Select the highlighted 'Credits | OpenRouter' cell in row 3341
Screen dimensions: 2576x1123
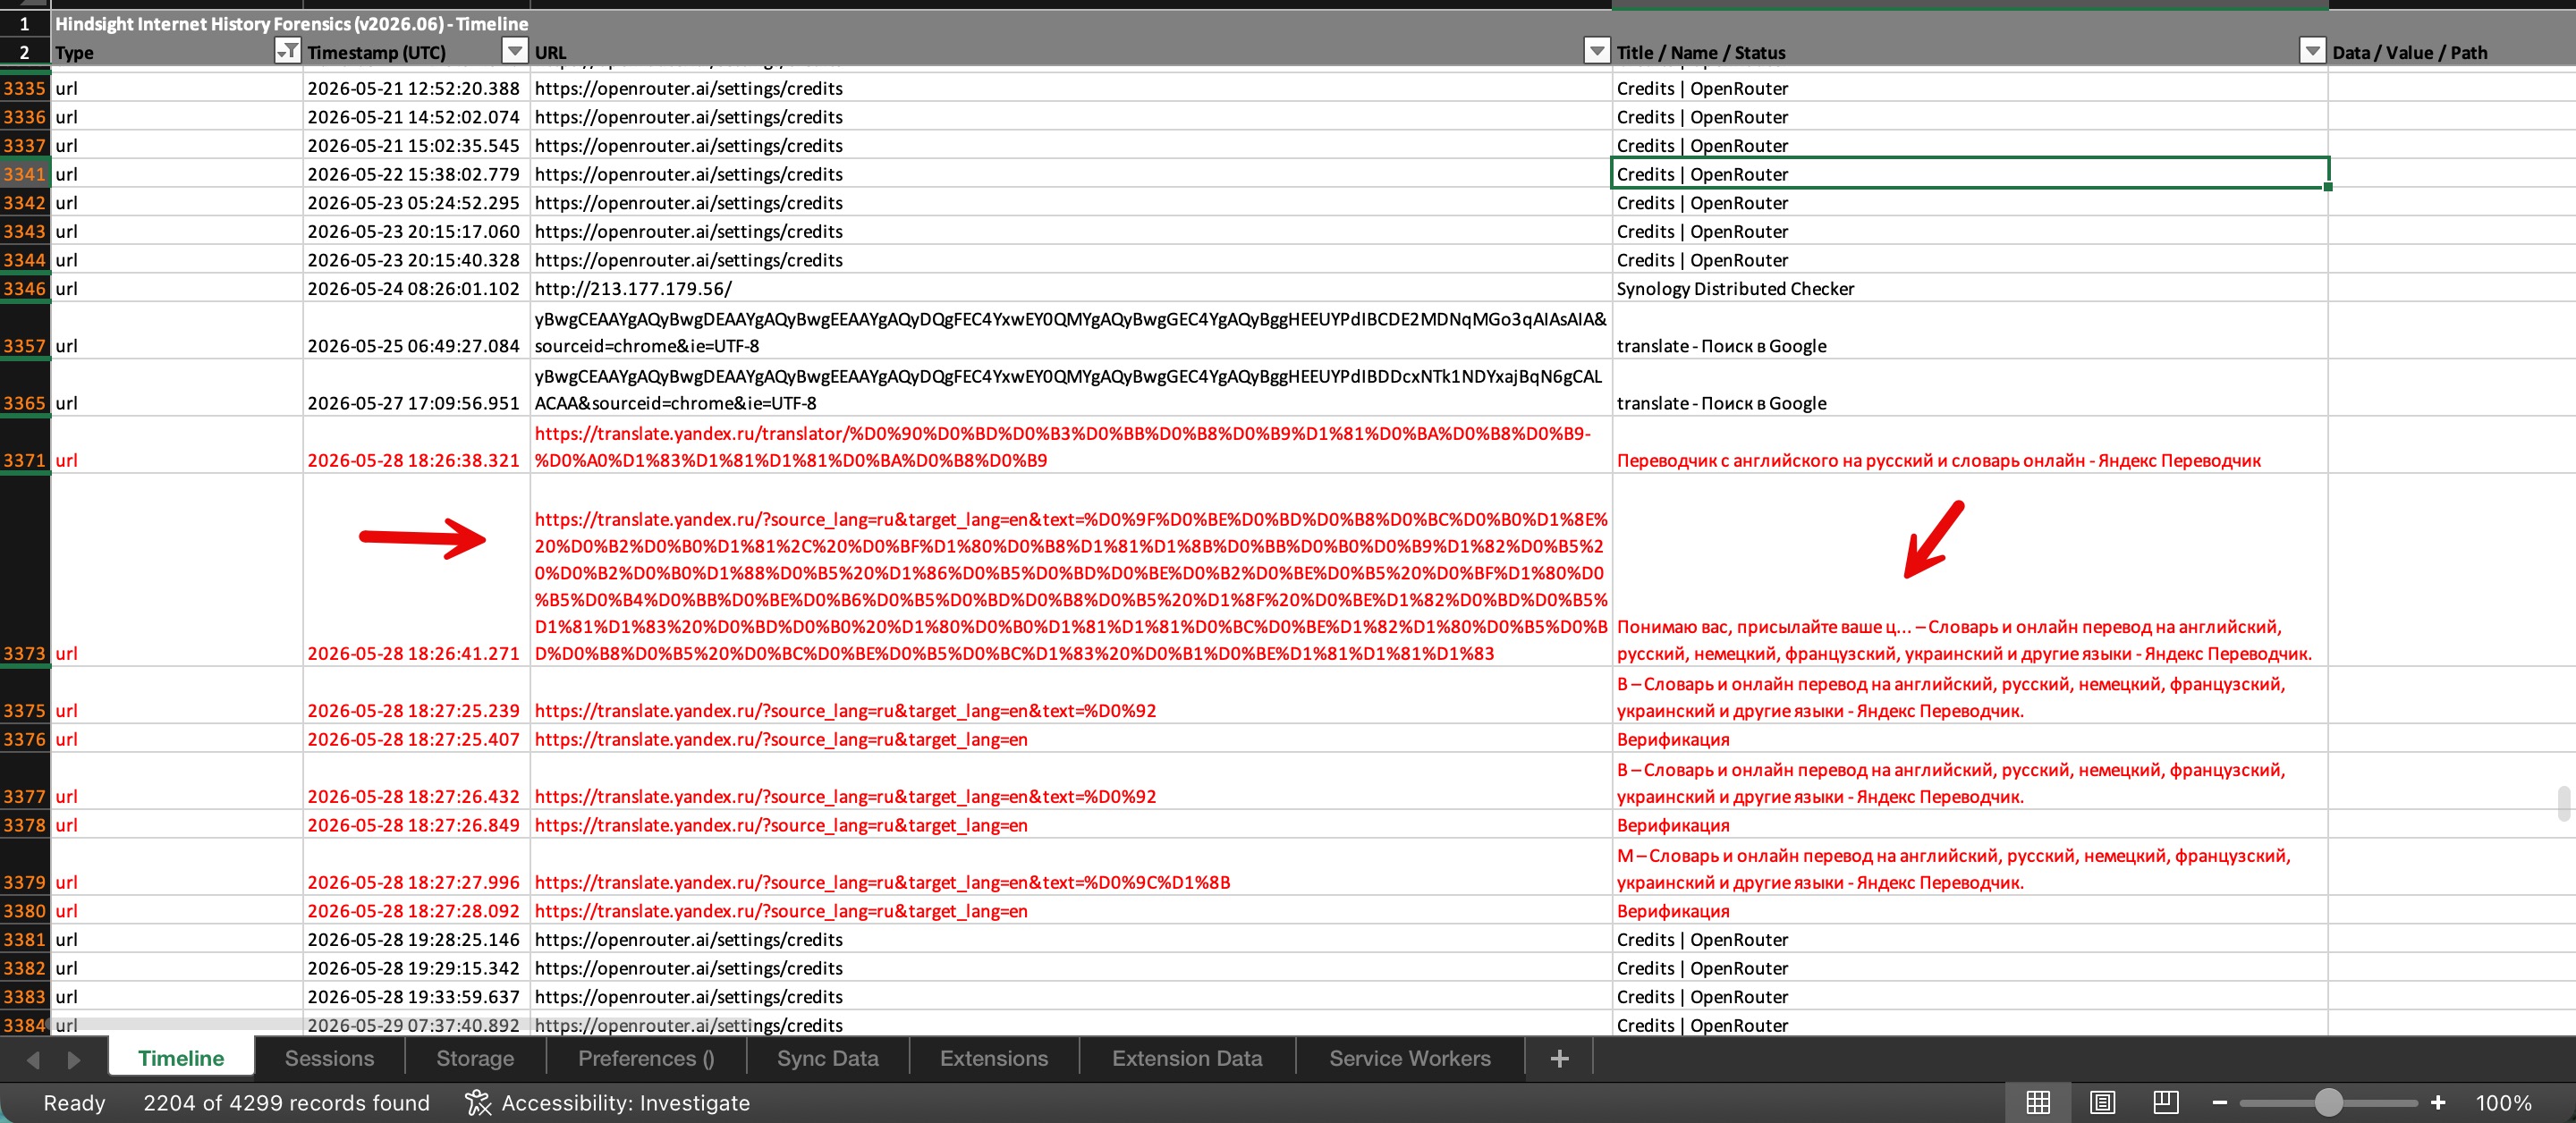pos(1970,174)
